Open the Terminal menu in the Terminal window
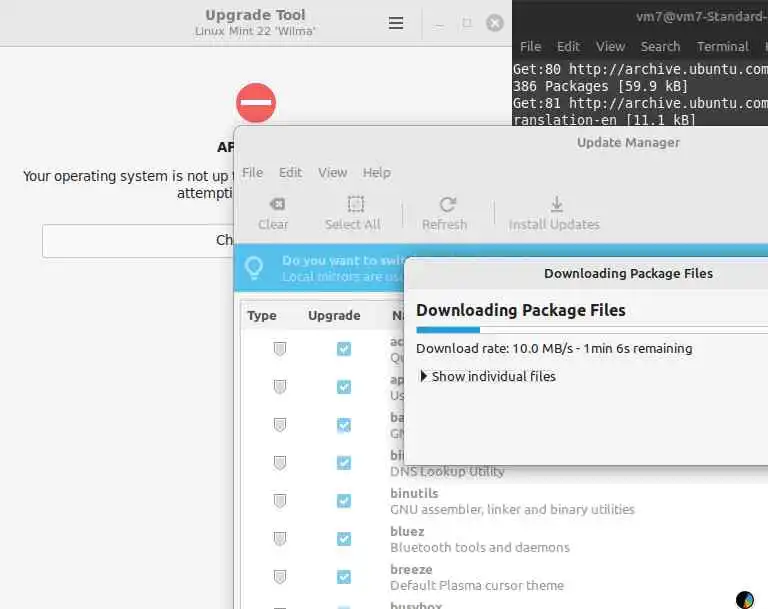The height and width of the screenshot is (609, 768). 723,47
